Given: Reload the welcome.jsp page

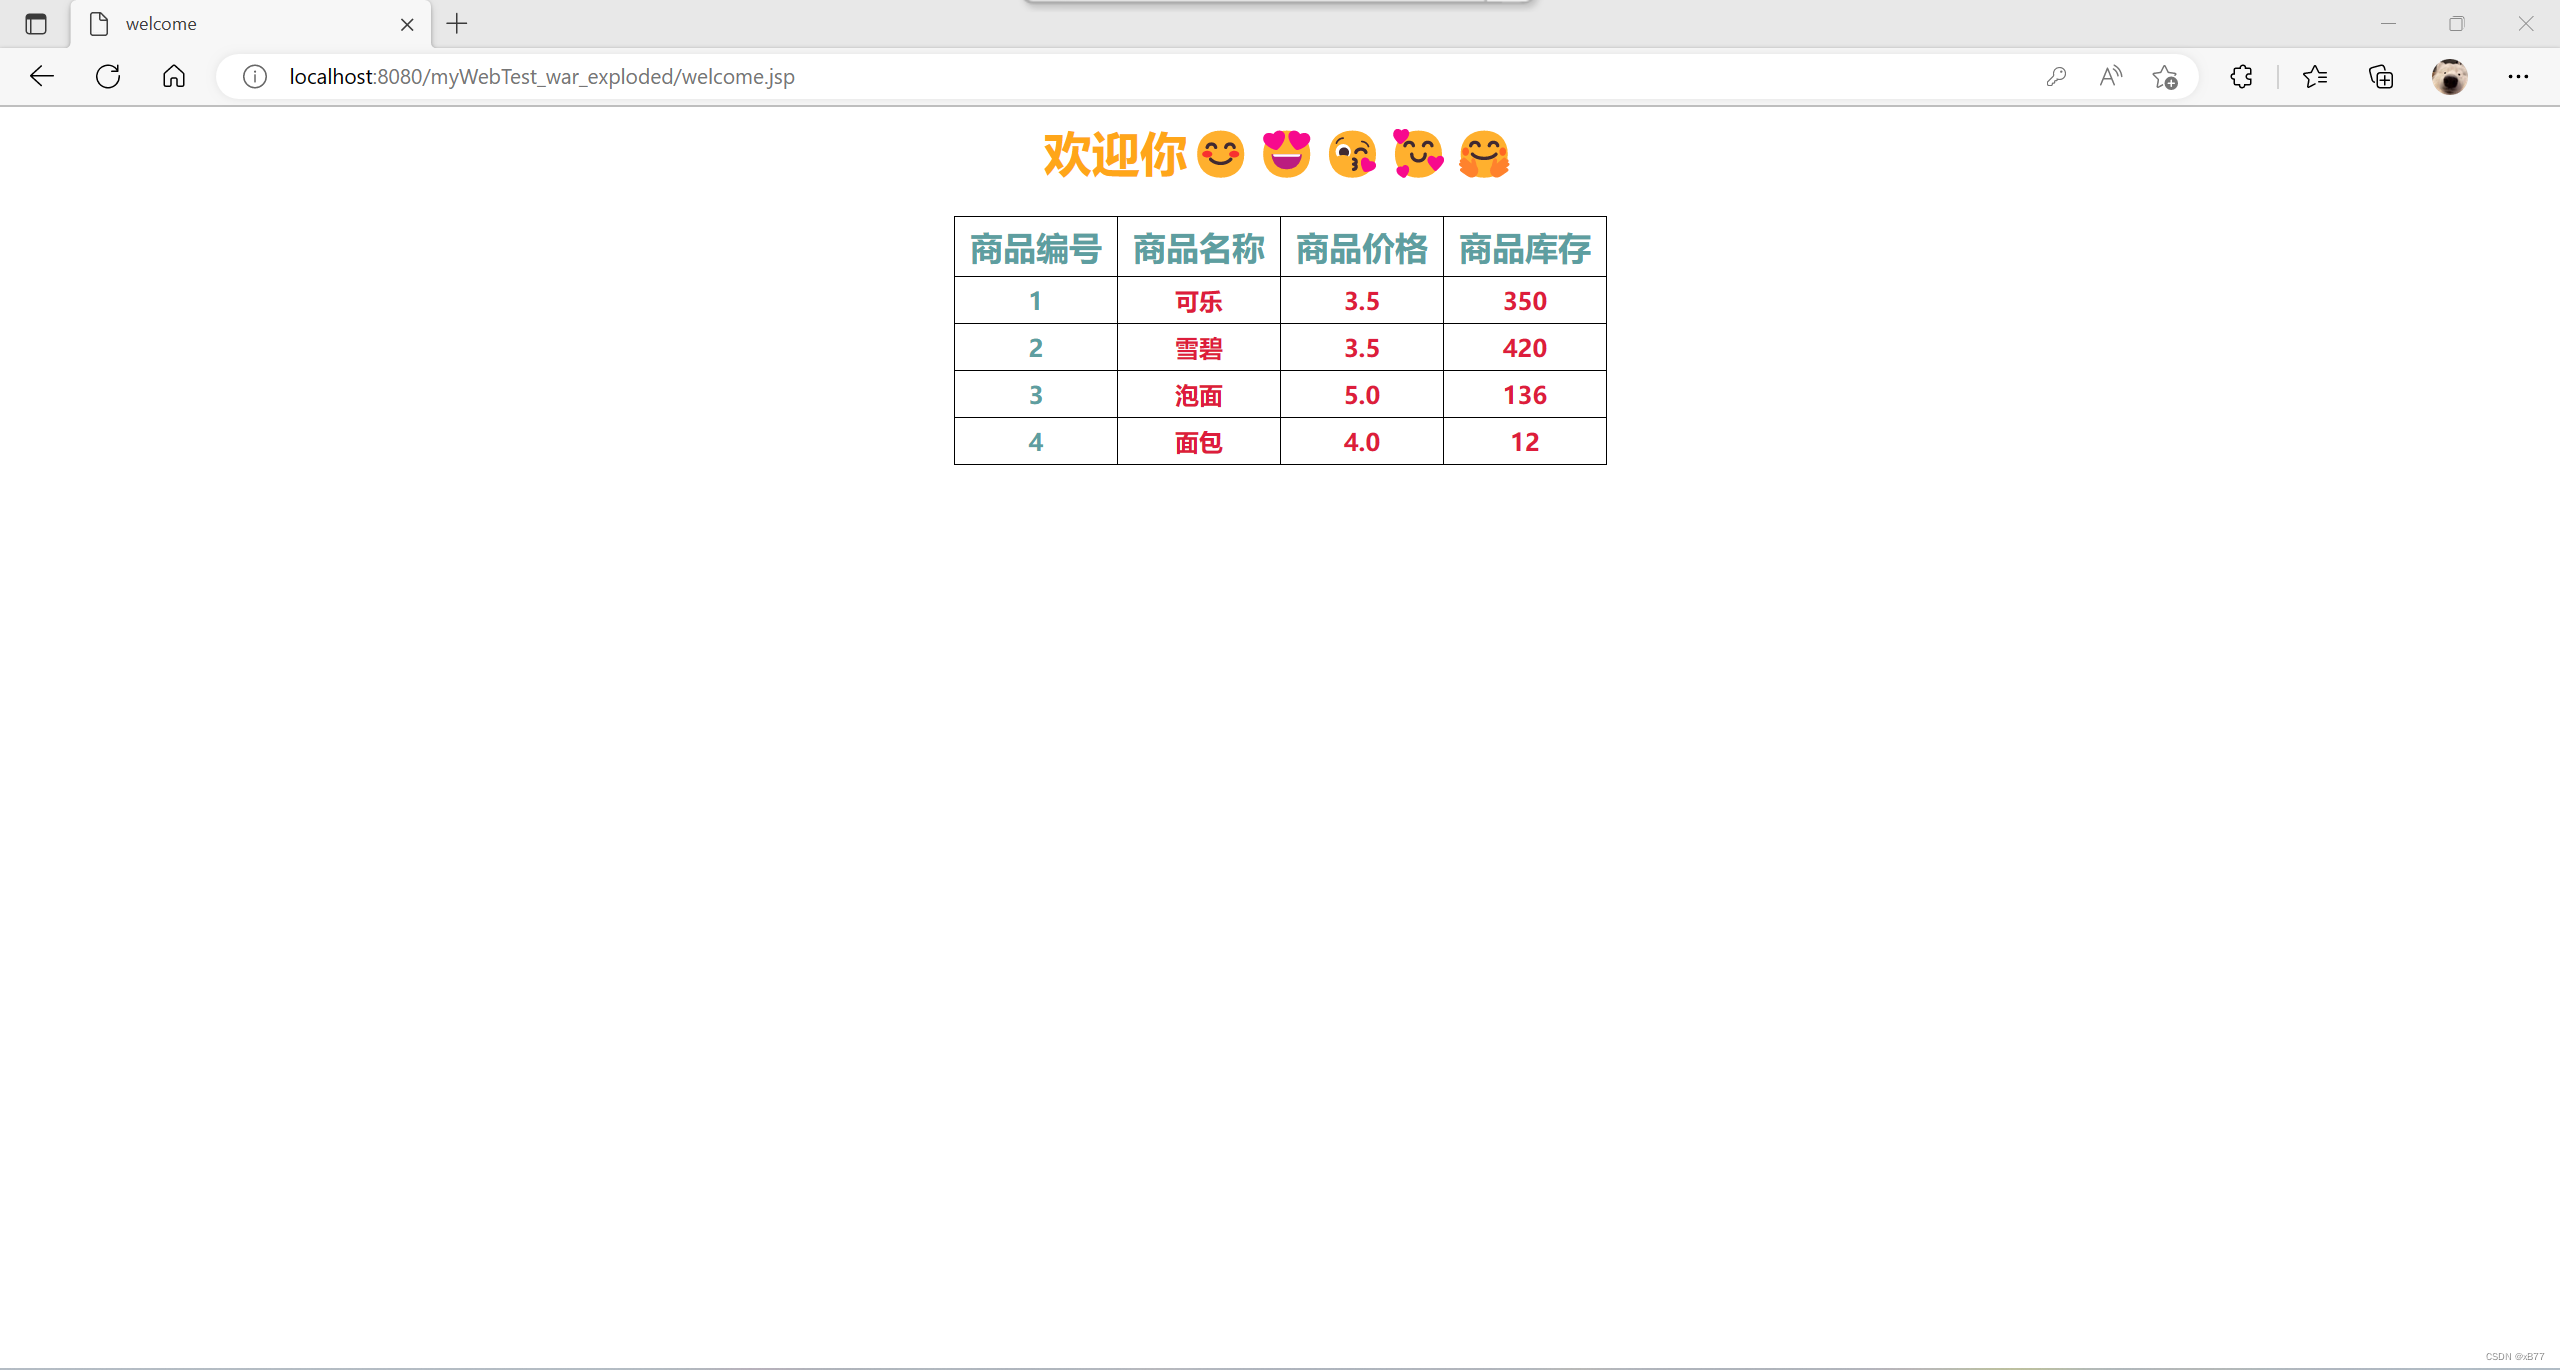Looking at the screenshot, I should pos(108,76).
